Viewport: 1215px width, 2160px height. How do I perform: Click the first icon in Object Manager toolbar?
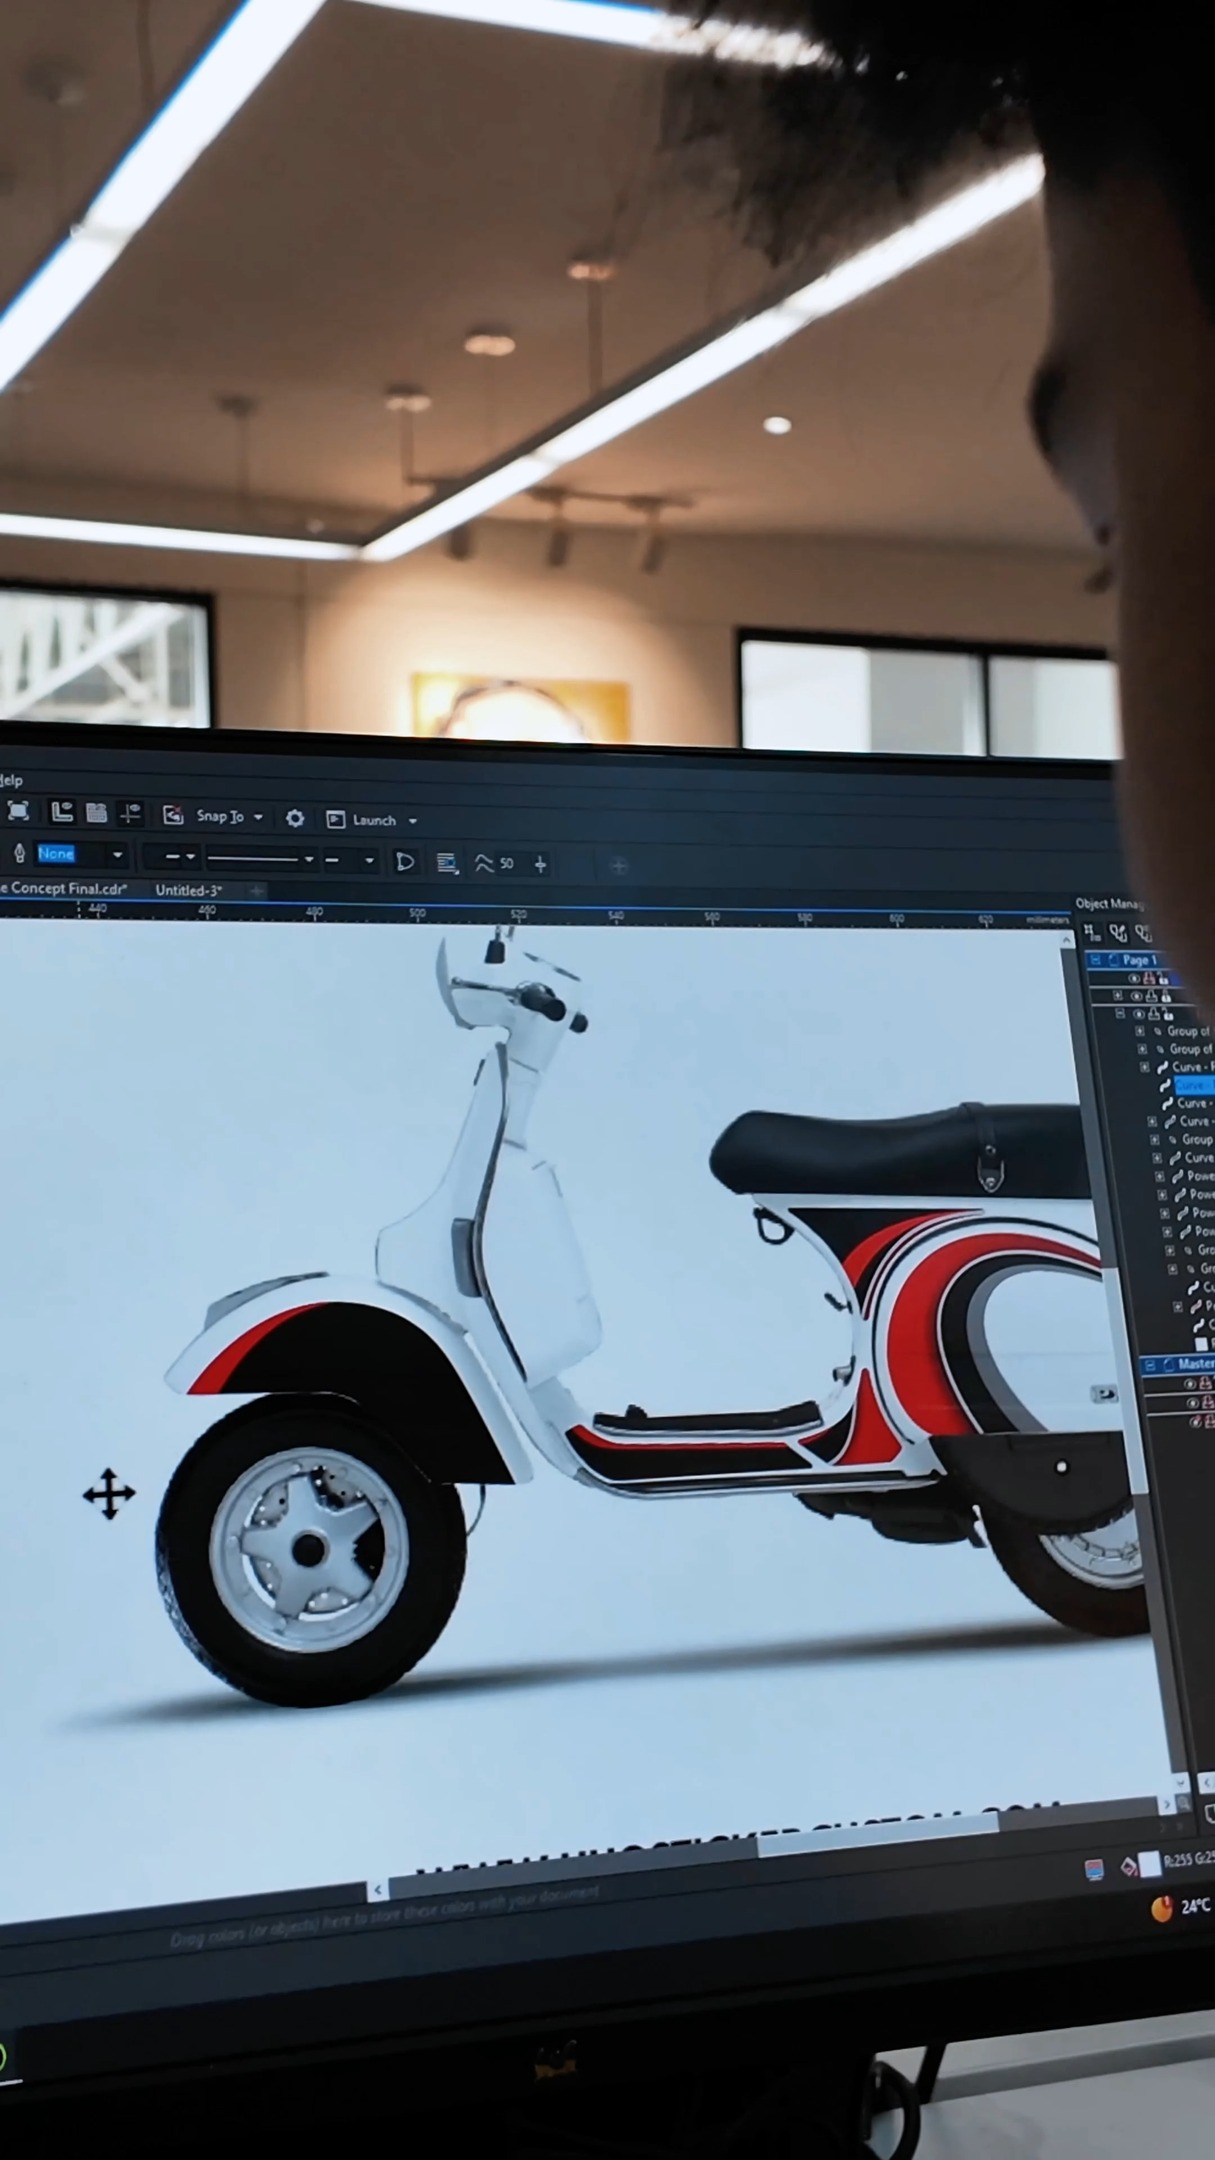(1093, 933)
